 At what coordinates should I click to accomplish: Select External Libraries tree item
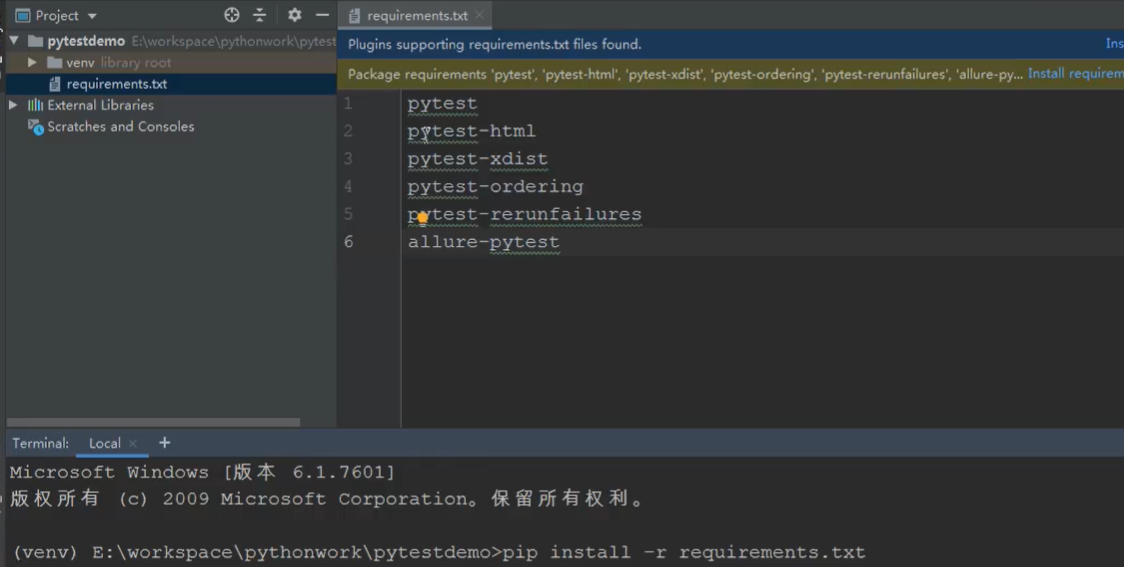pyautogui.click(x=100, y=105)
